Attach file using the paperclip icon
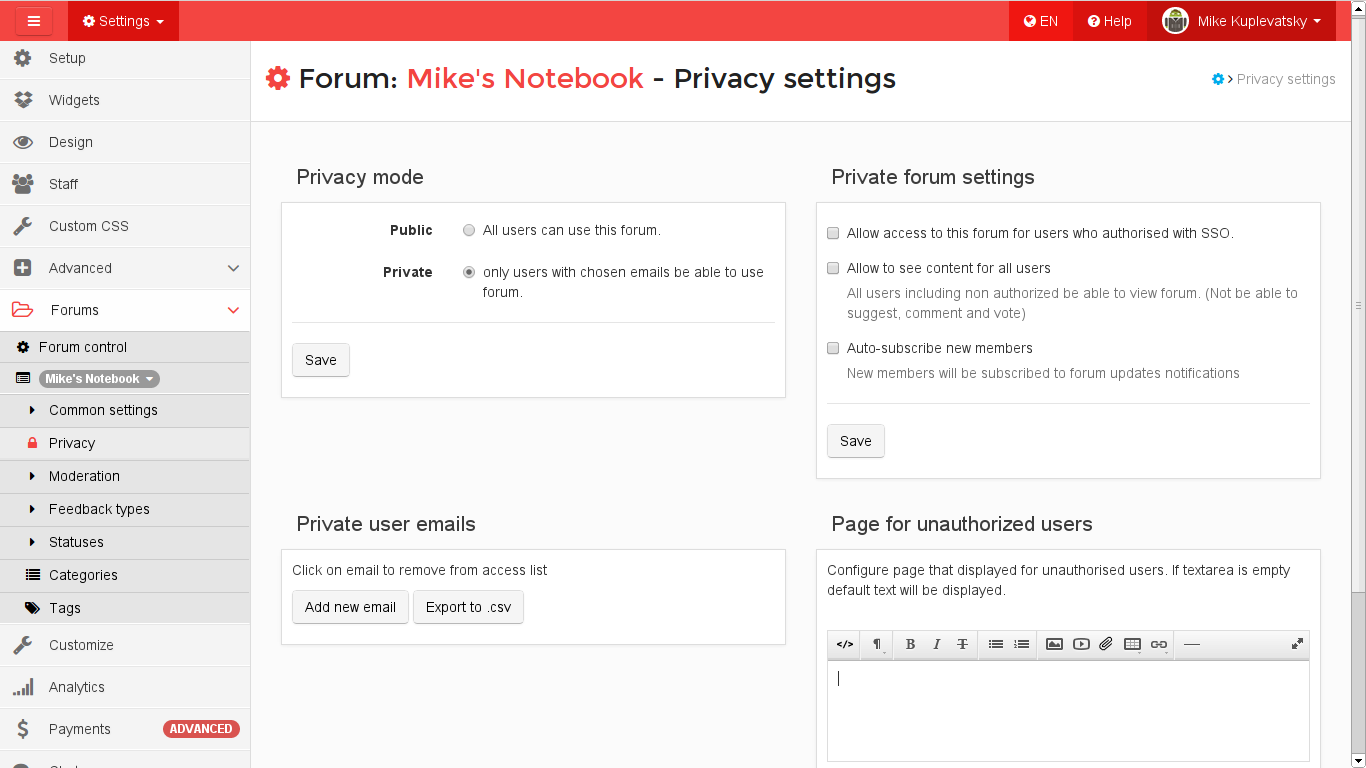The width and height of the screenshot is (1366, 768). [x=1106, y=644]
